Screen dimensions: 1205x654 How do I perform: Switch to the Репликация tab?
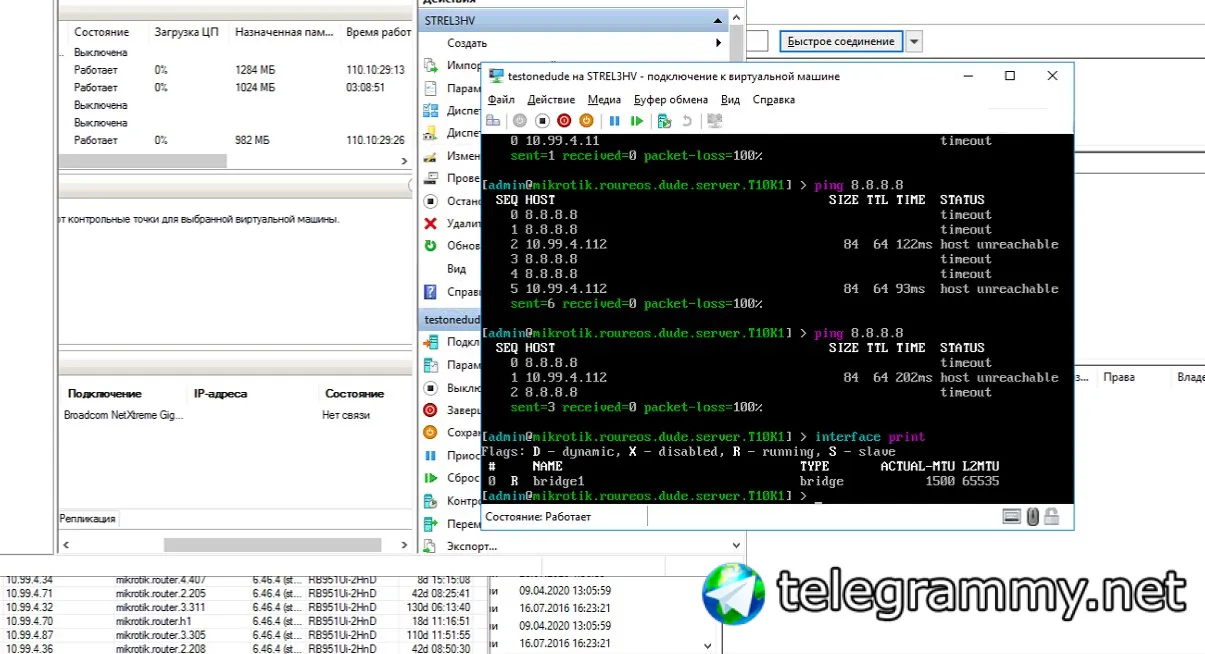(x=88, y=519)
